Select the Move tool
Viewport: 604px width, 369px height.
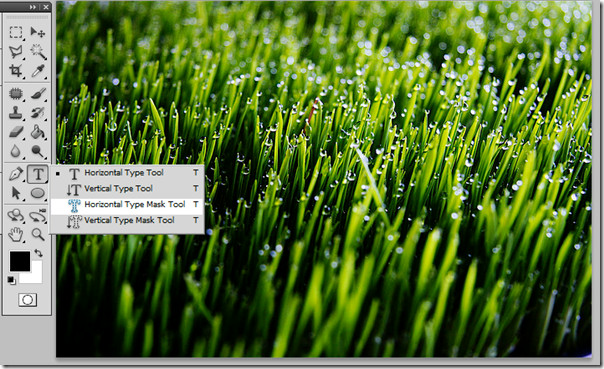38,32
